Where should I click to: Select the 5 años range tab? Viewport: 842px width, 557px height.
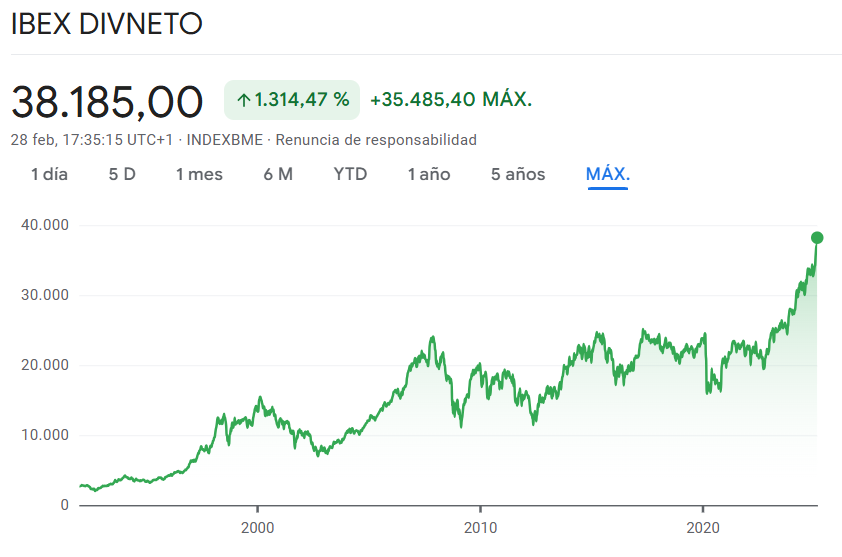click(x=518, y=174)
